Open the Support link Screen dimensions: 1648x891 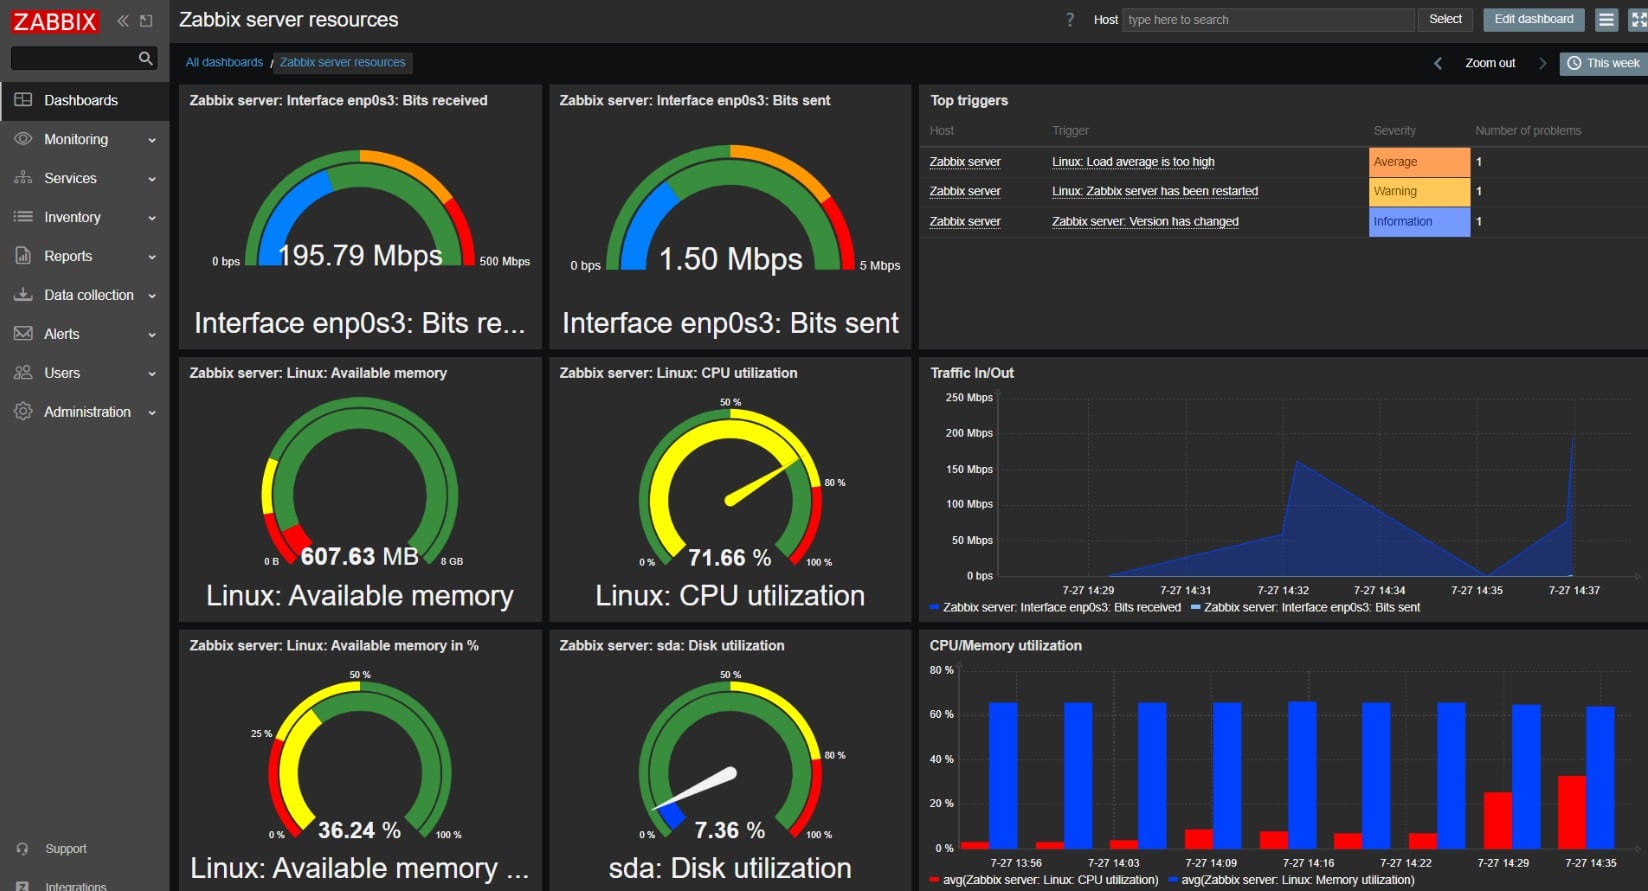66,849
